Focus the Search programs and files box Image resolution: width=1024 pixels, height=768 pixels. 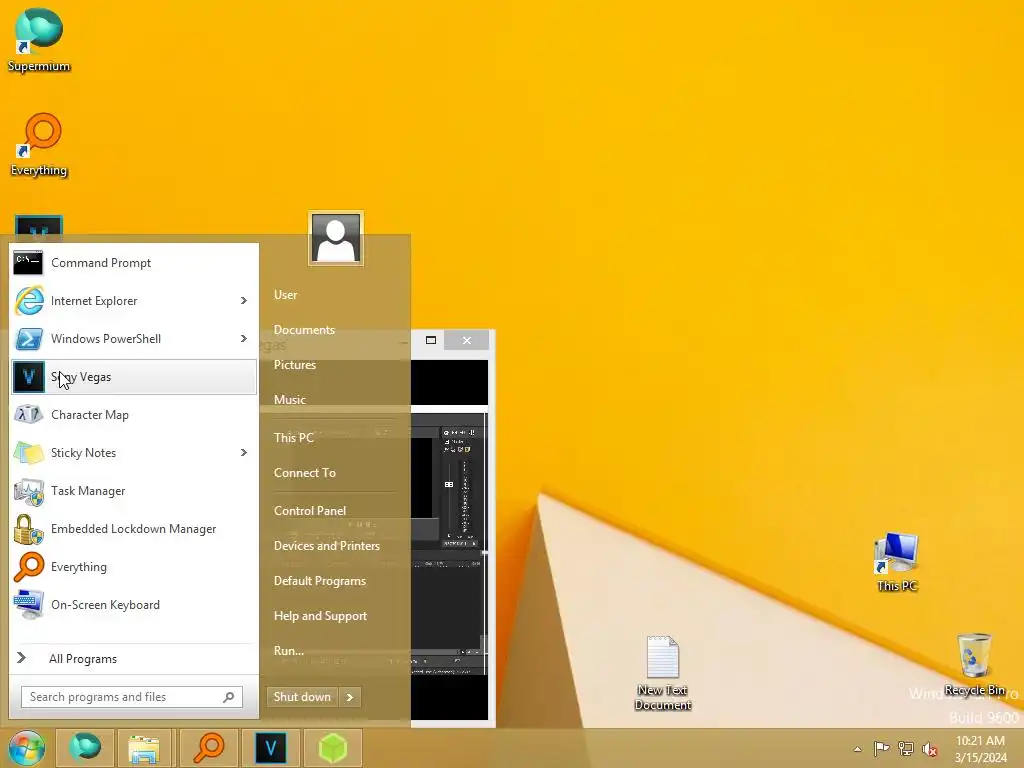[131, 697]
